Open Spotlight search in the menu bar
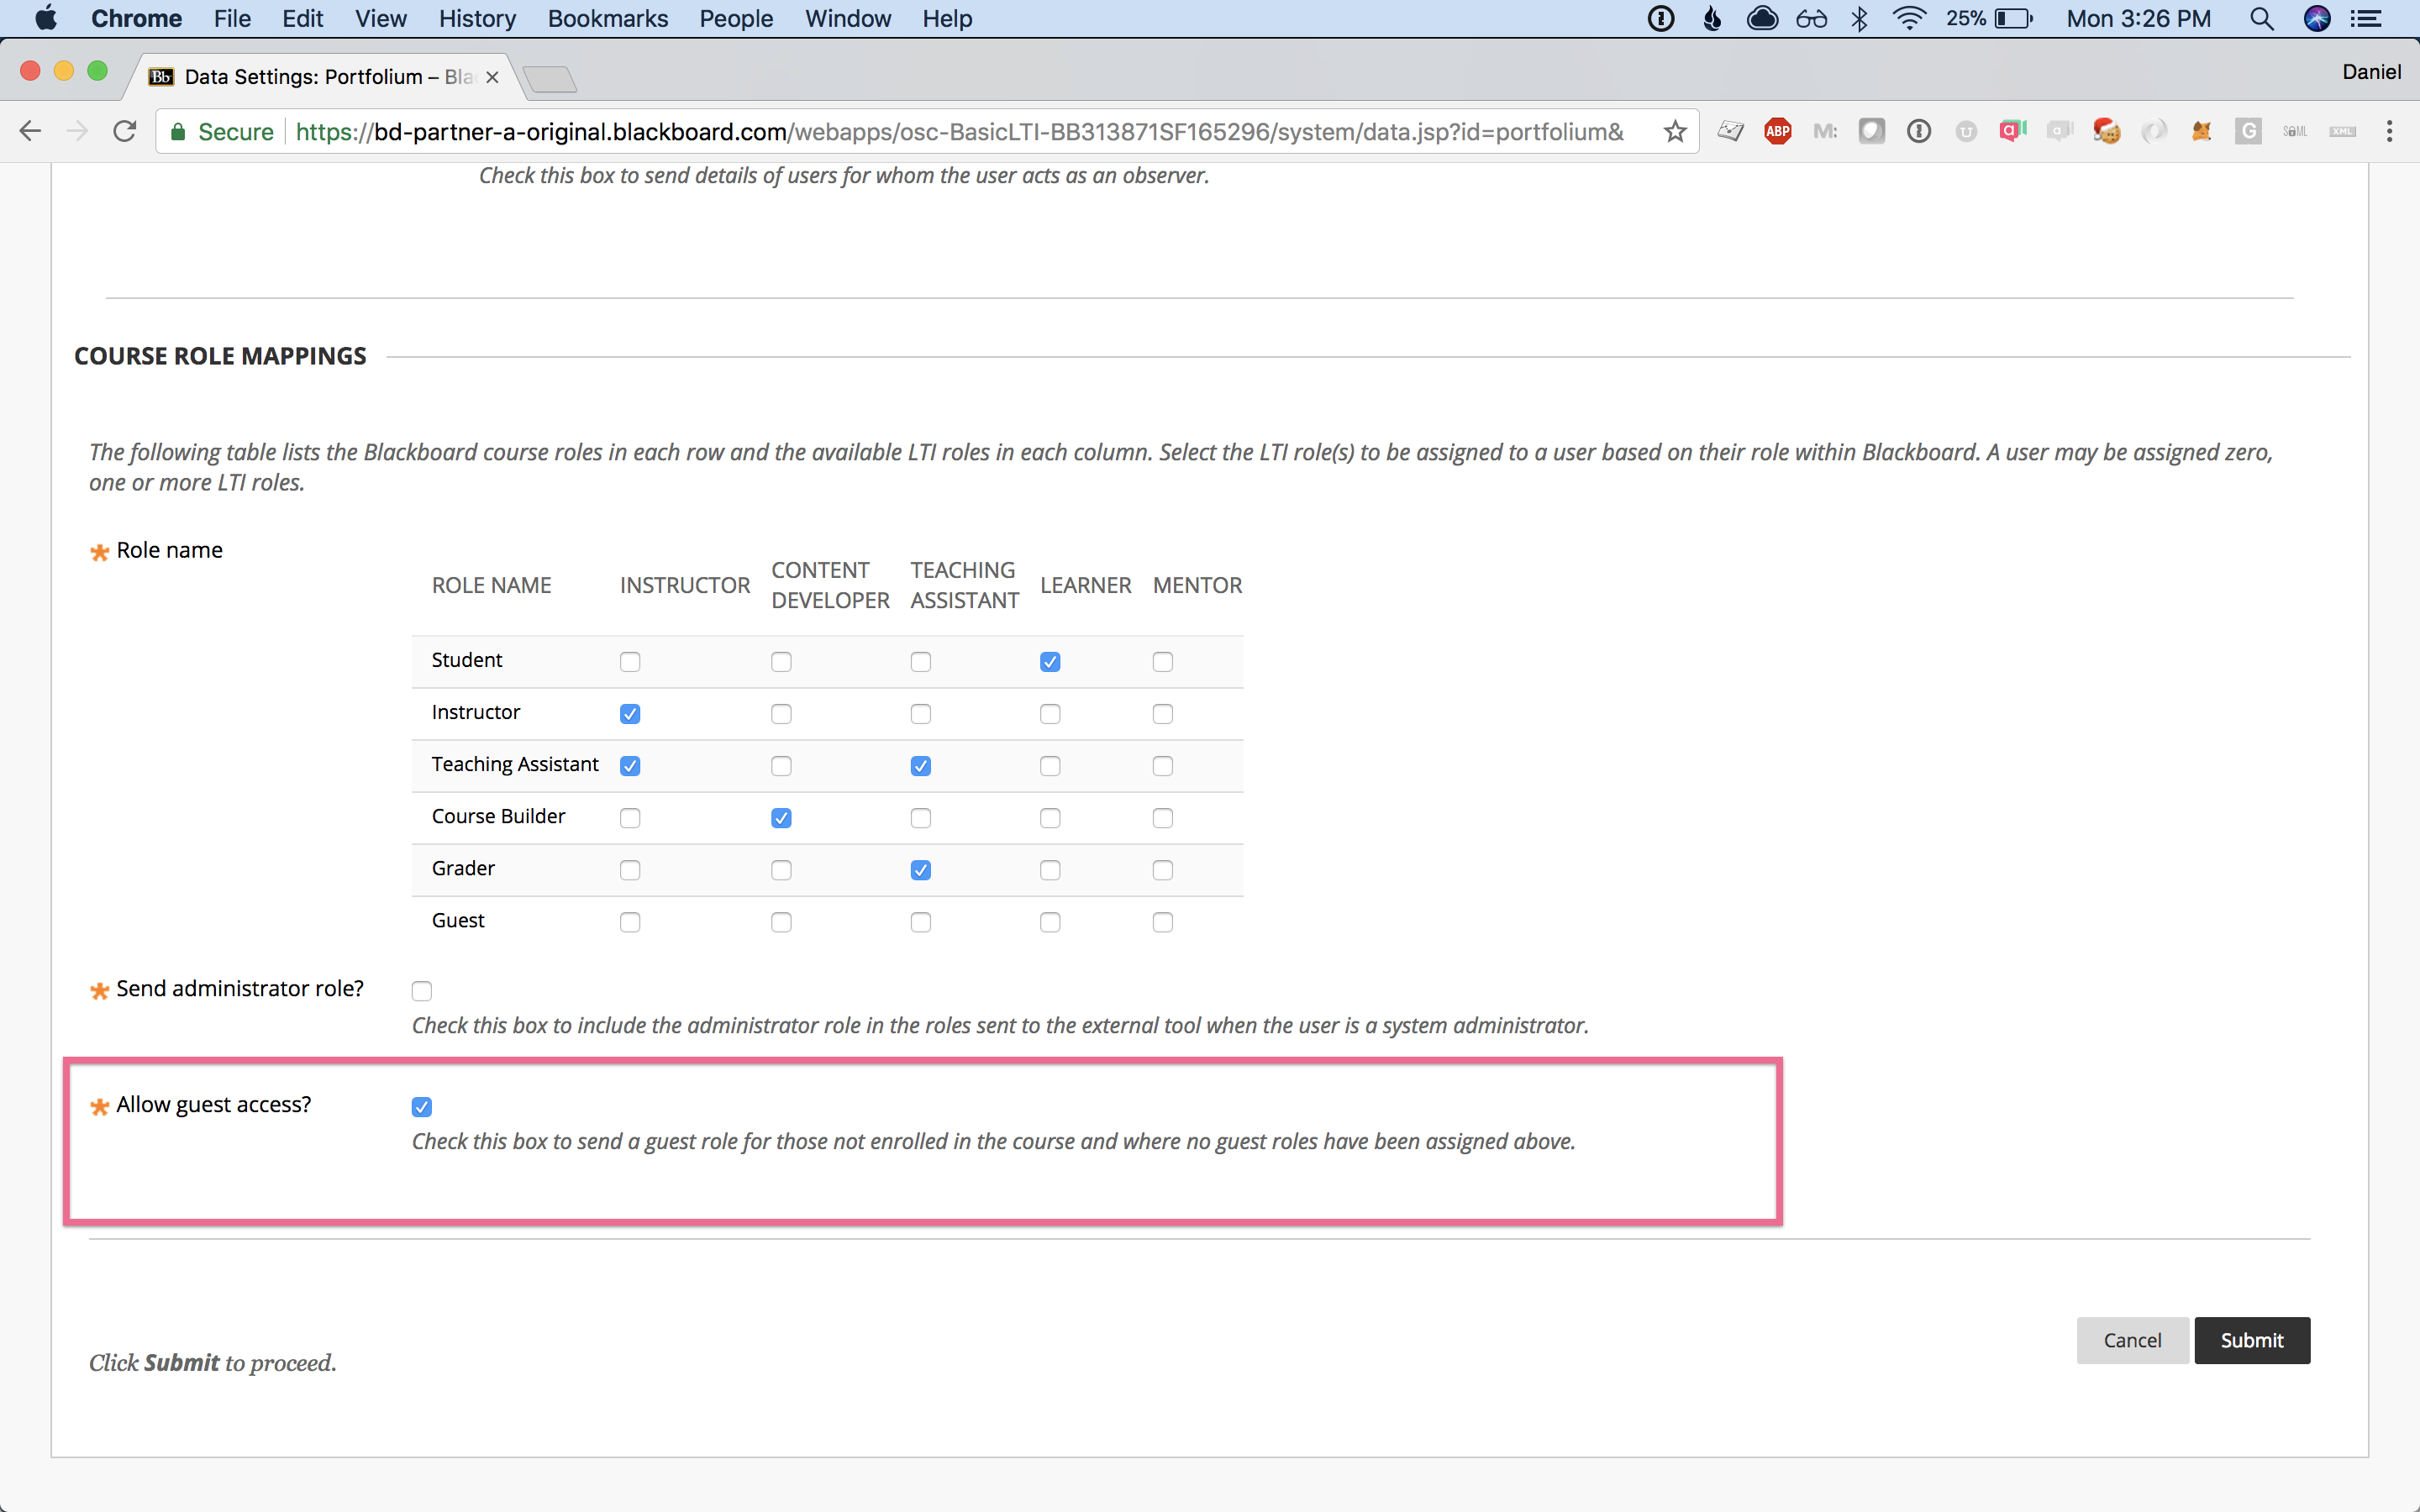 (2261, 19)
